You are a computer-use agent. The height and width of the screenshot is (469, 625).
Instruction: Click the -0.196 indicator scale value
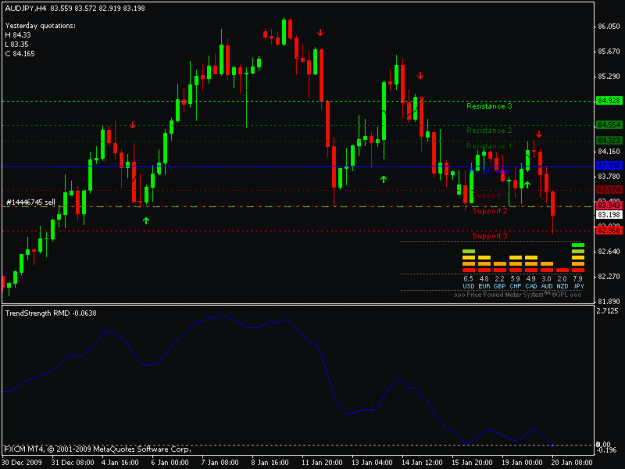[607, 450]
